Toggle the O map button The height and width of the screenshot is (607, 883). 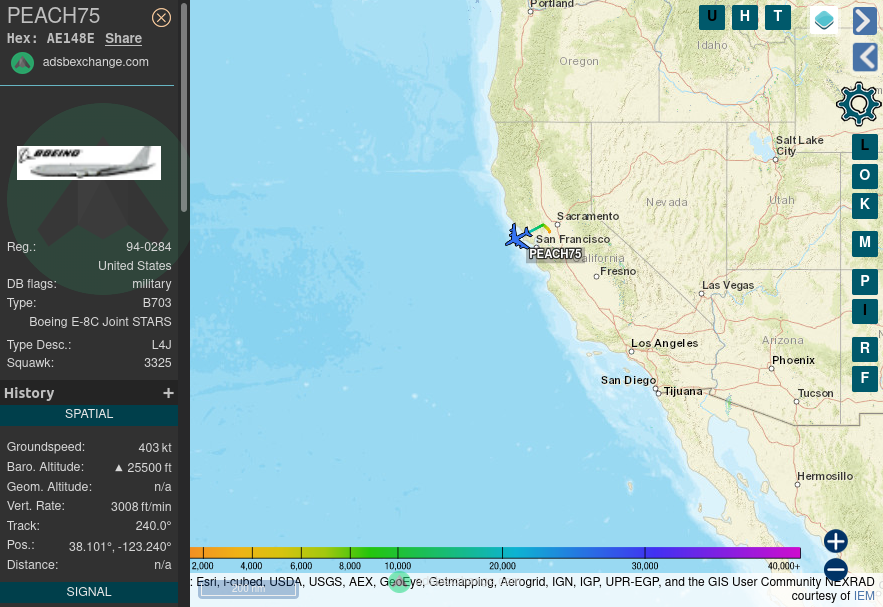[864, 176]
